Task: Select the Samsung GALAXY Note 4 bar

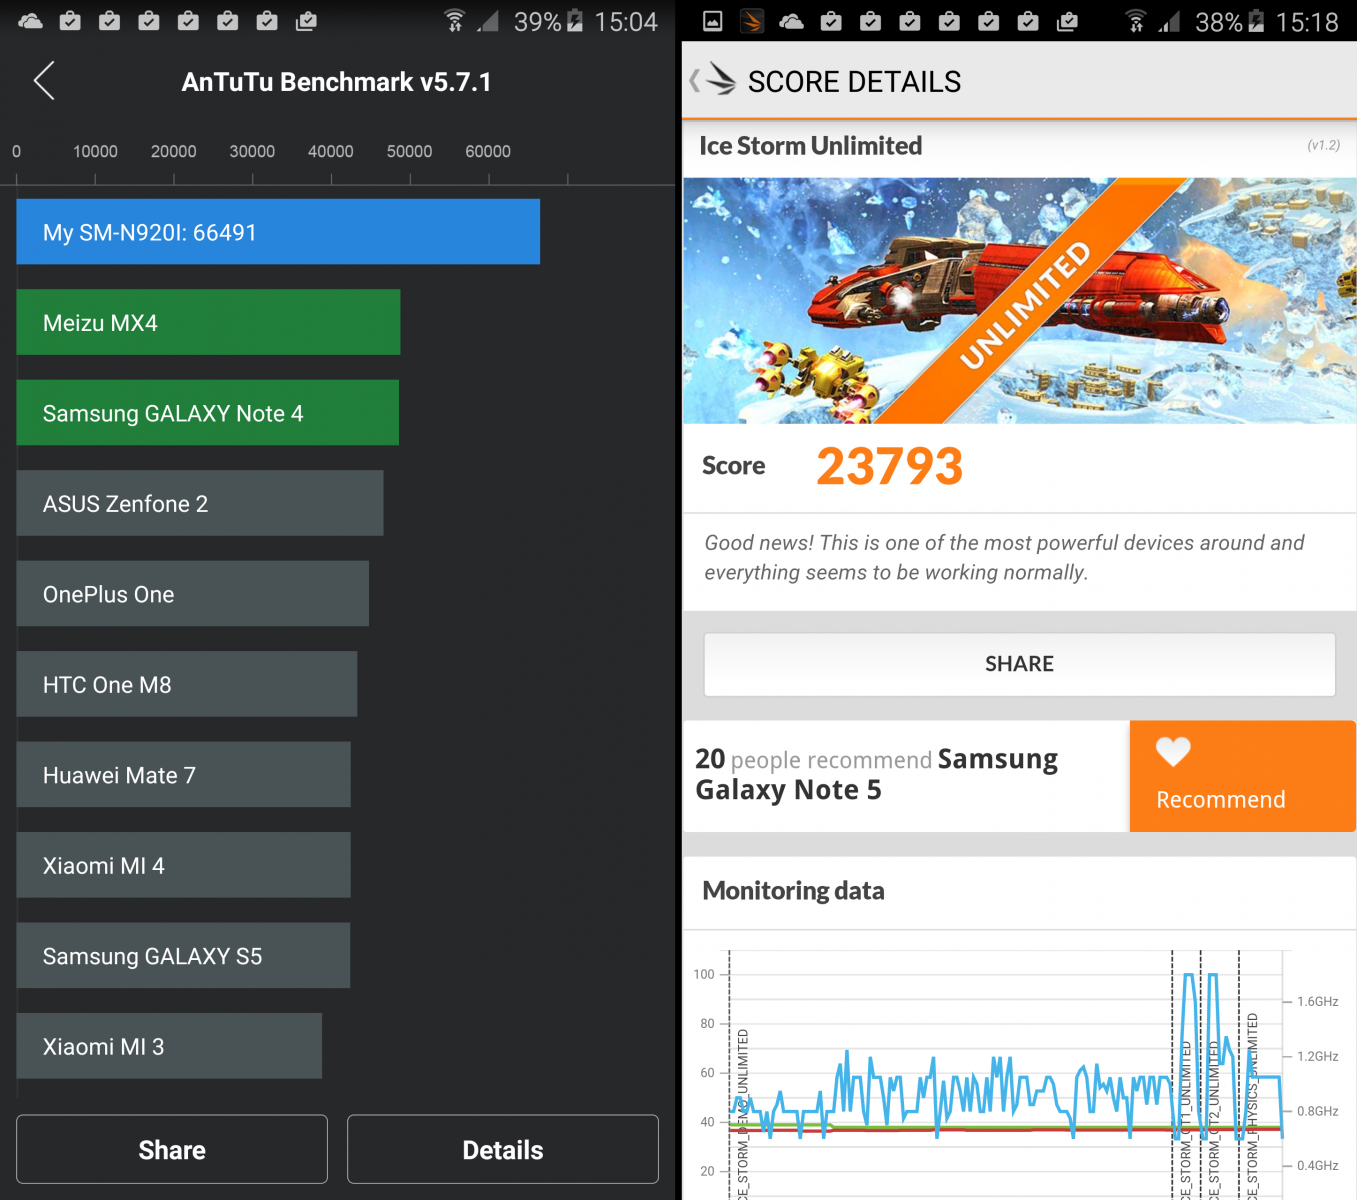Action: coord(207,412)
